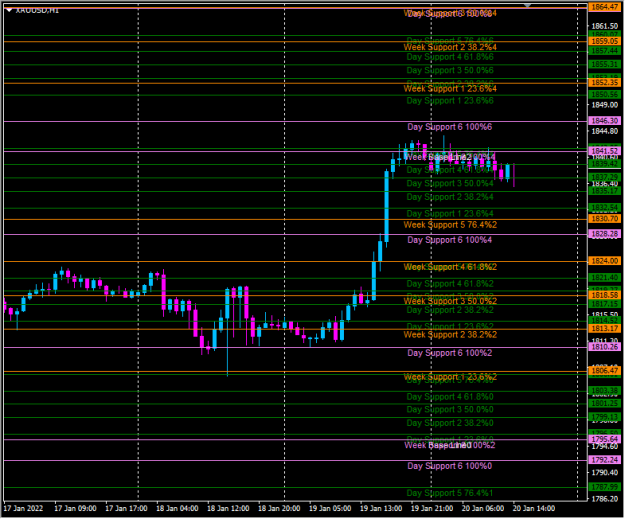Image resolution: width=625 pixels, height=519 pixels.
Task: Select the 'Day Support 3 50.0%4' label
Action: coord(450,184)
